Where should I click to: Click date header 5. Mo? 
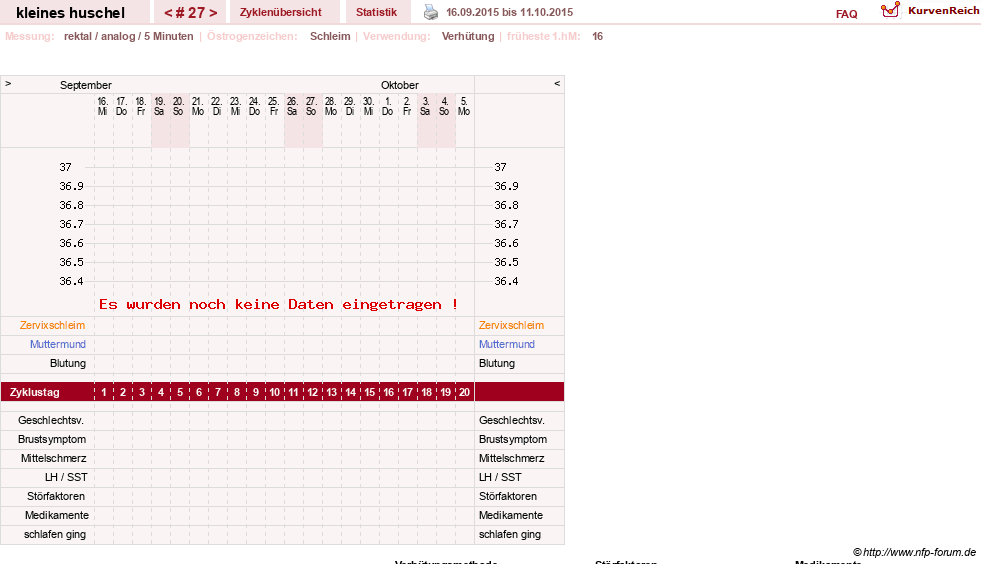464,106
